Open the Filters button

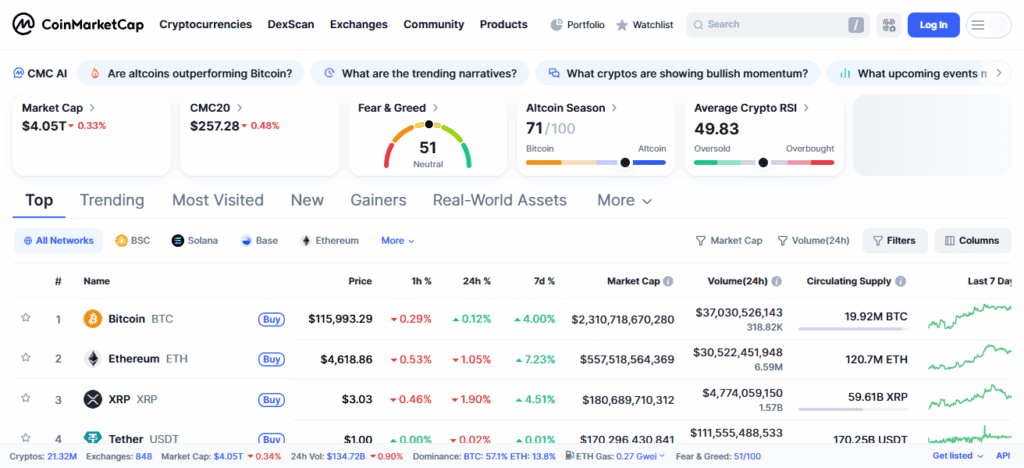[x=895, y=240]
